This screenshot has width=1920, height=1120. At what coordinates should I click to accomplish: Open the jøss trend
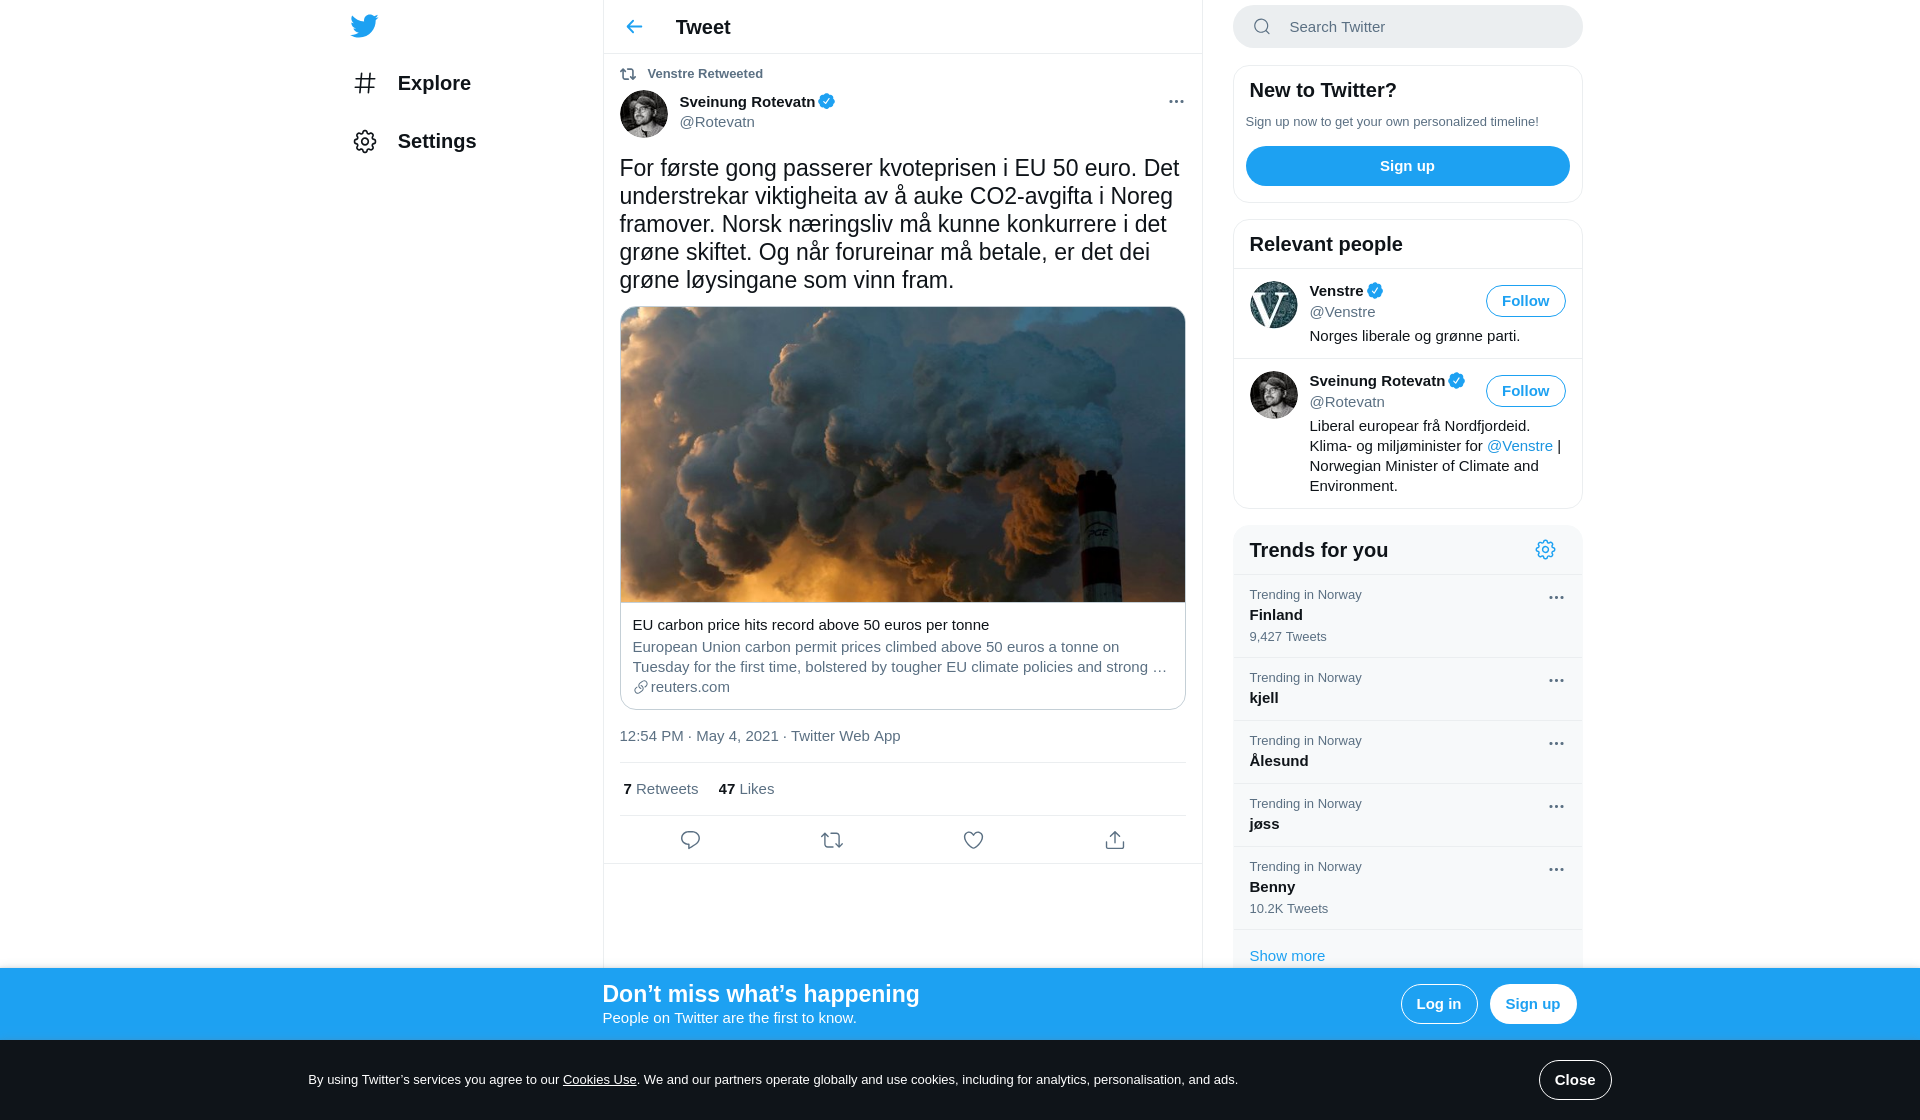[x=1408, y=815]
